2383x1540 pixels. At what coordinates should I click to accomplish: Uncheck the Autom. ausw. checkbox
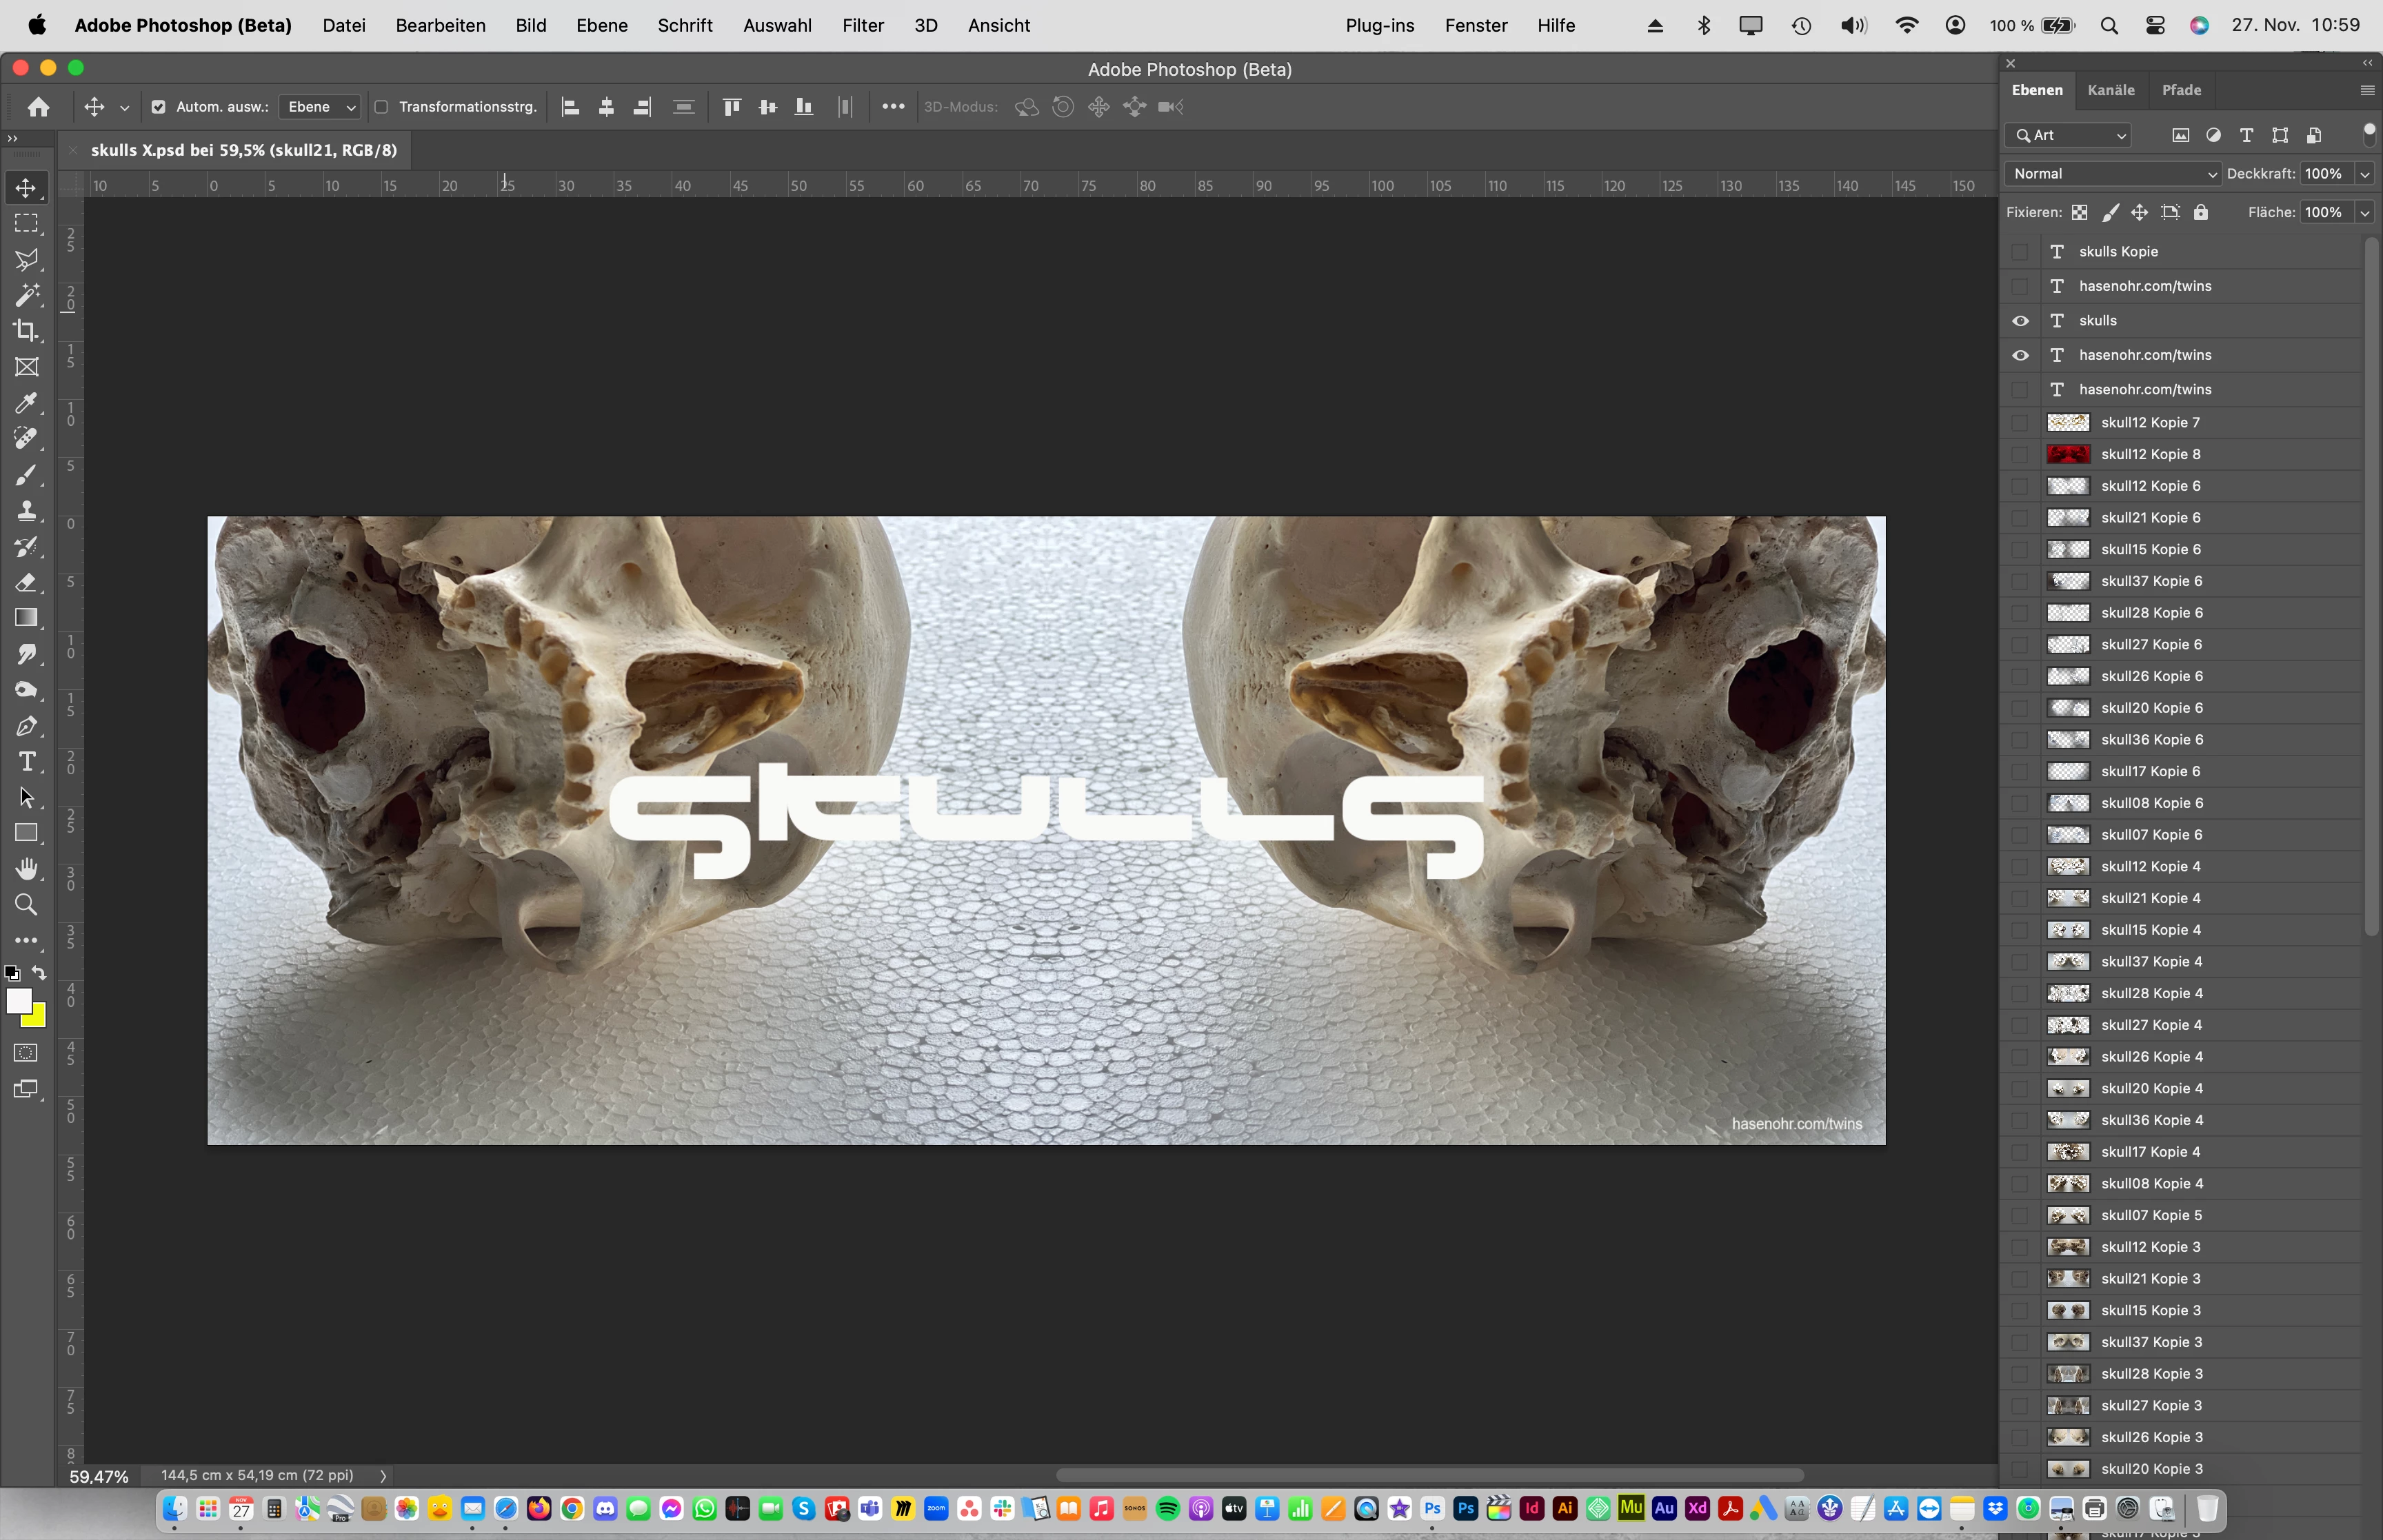158,107
